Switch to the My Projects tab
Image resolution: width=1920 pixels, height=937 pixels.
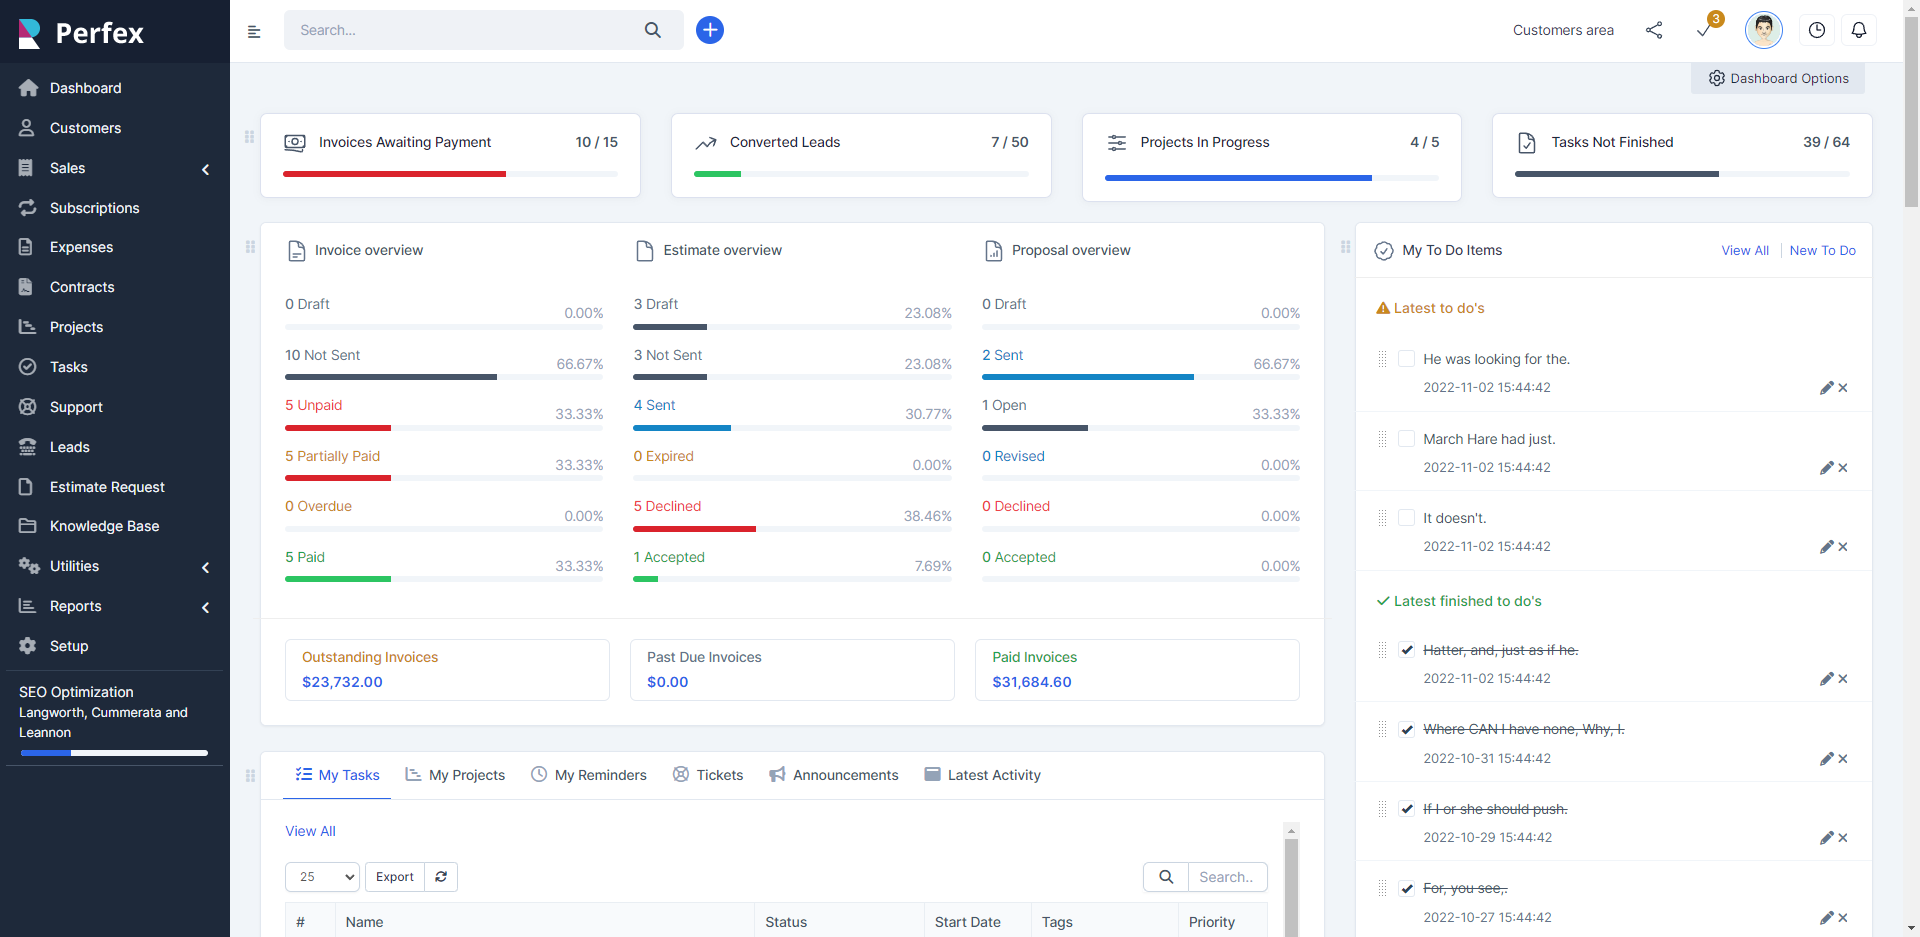pos(455,775)
